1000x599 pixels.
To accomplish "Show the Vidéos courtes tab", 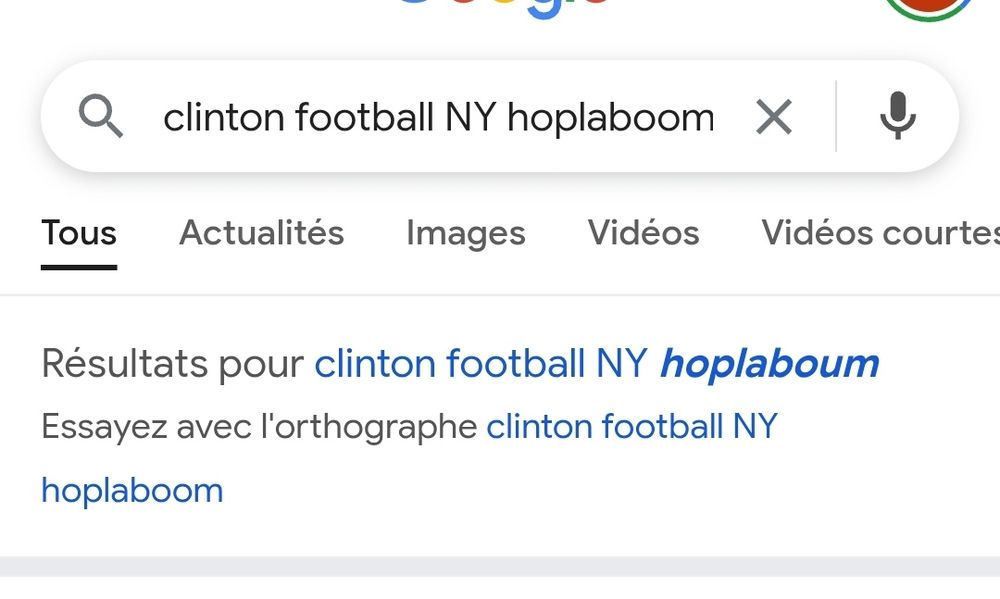I will pyautogui.click(x=881, y=233).
